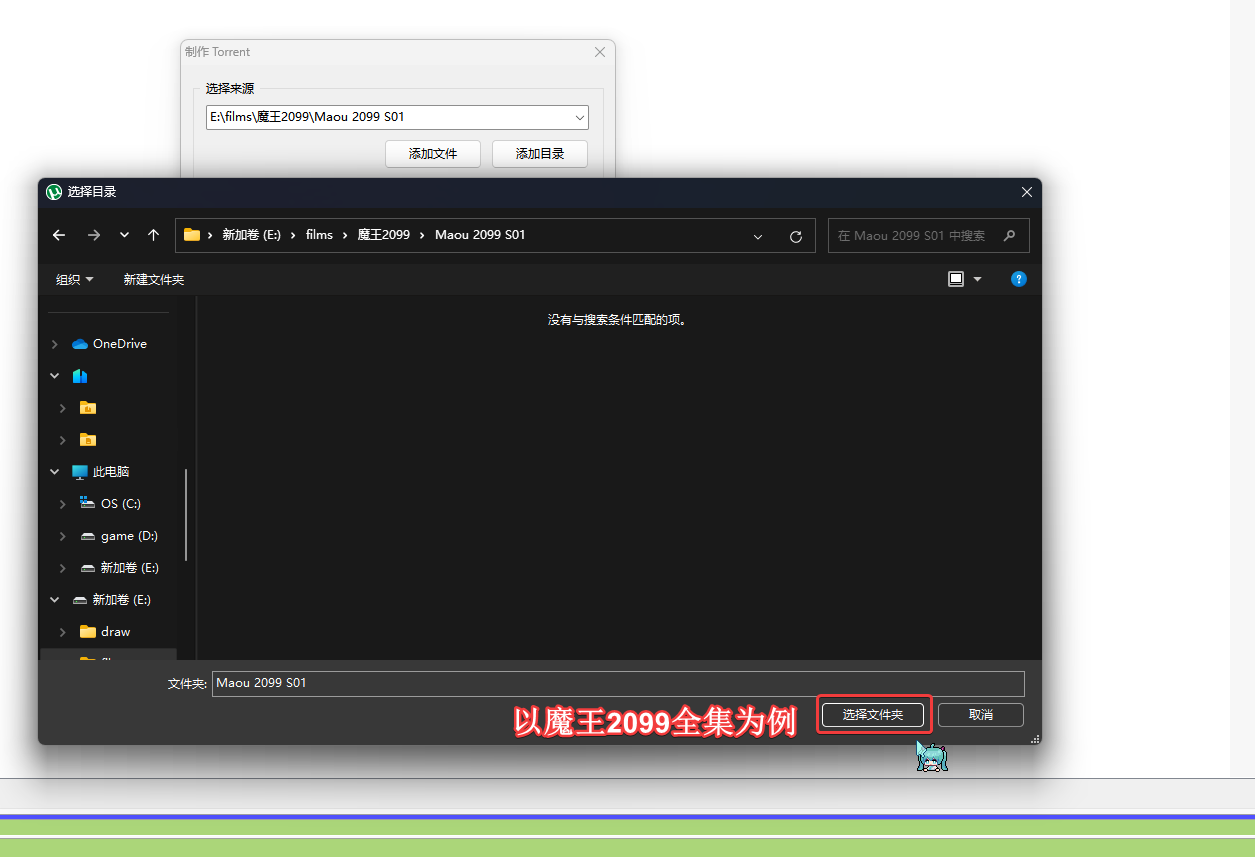Open the recent locations chevron

pyautogui.click(x=124, y=235)
